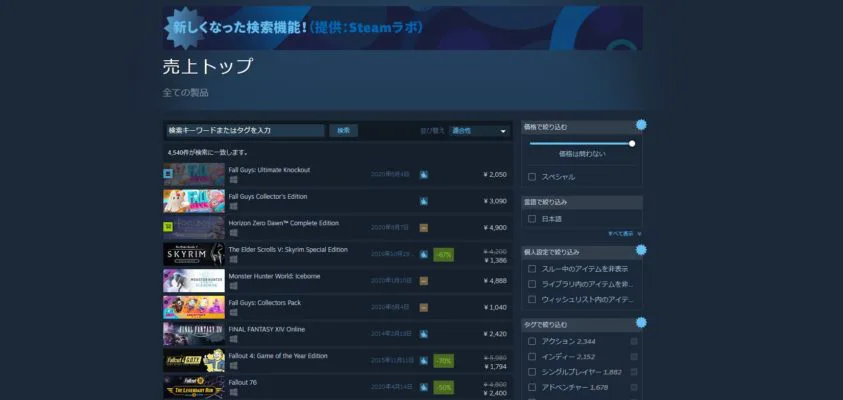Collapse the 価格で絞り込む panel header
Image resolution: width=843 pixels, height=400 pixels.
[582, 127]
